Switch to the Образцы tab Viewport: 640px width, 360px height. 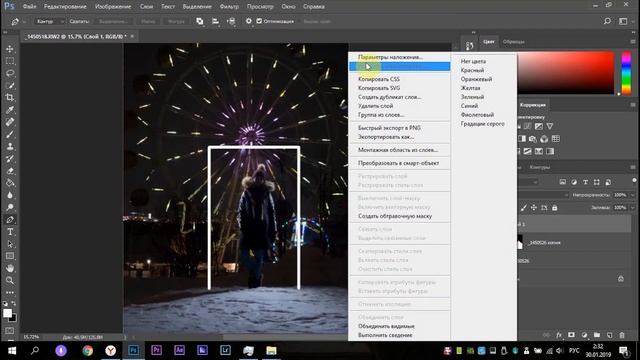[513, 42]
